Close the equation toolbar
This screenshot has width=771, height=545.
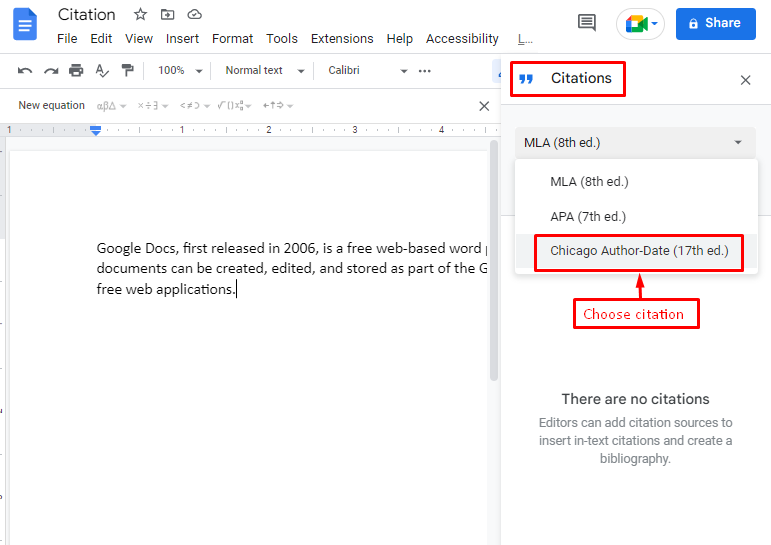pos(484,106)
